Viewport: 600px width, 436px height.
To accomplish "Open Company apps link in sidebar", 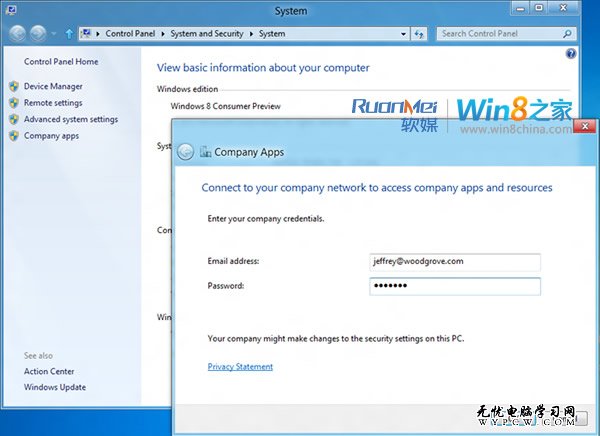I will (x=51, y=136).
